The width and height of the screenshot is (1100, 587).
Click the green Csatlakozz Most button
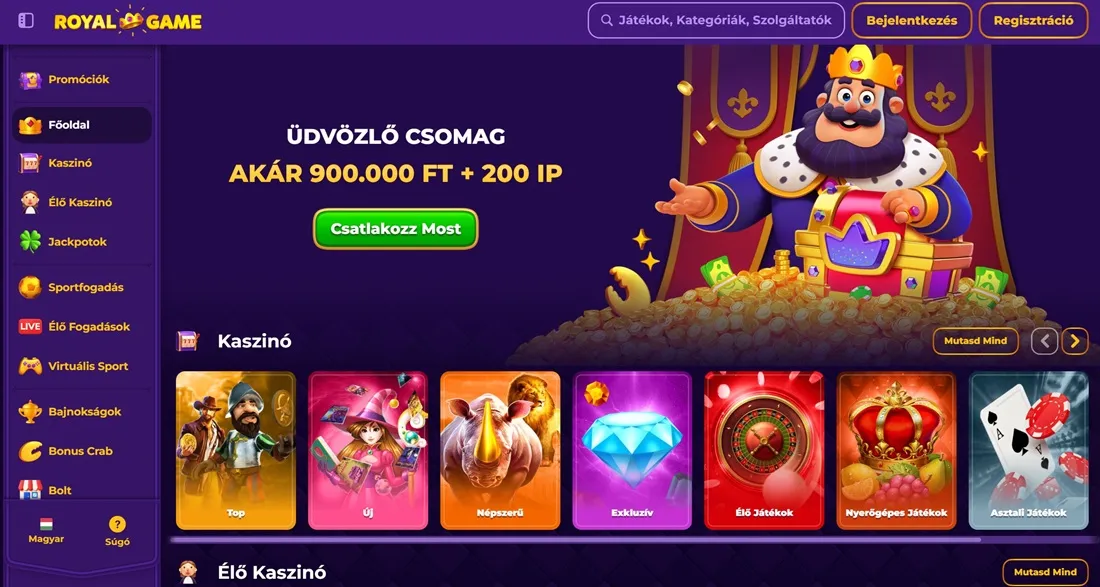click(396, 229)
